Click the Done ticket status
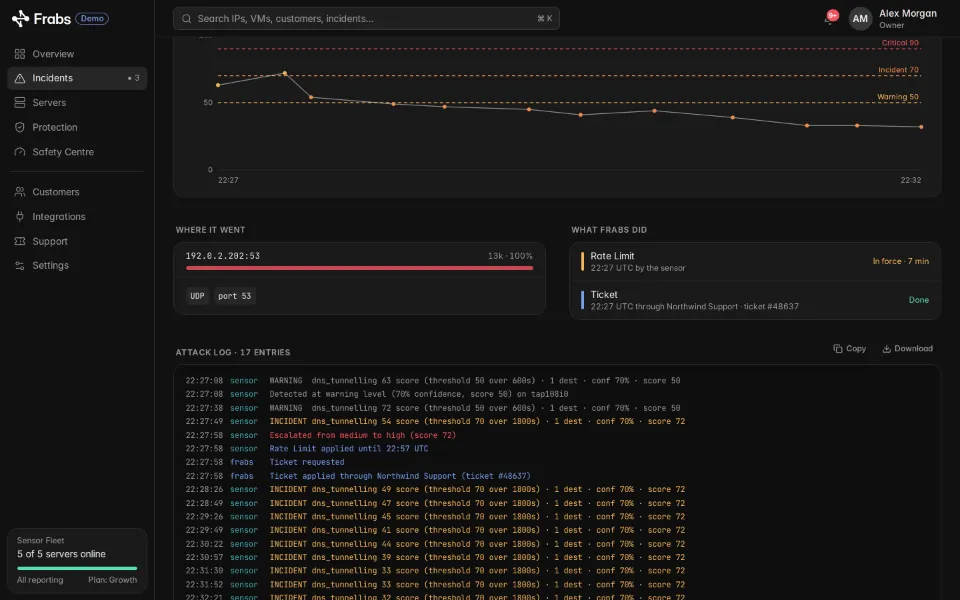 pyautogui.click(x=918, y=300)
